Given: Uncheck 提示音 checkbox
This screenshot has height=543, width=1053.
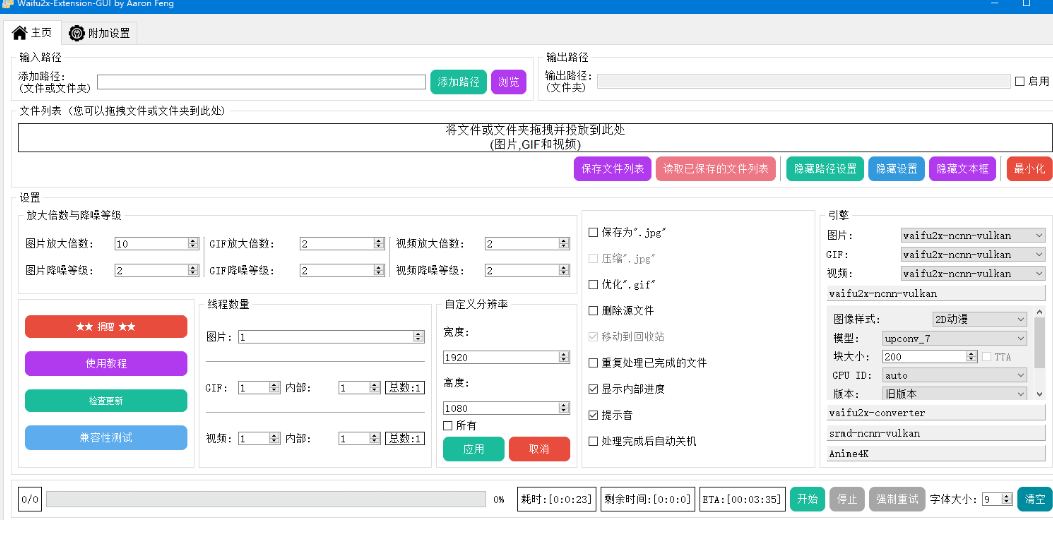Looking at the screenshot, I should 593,415.
